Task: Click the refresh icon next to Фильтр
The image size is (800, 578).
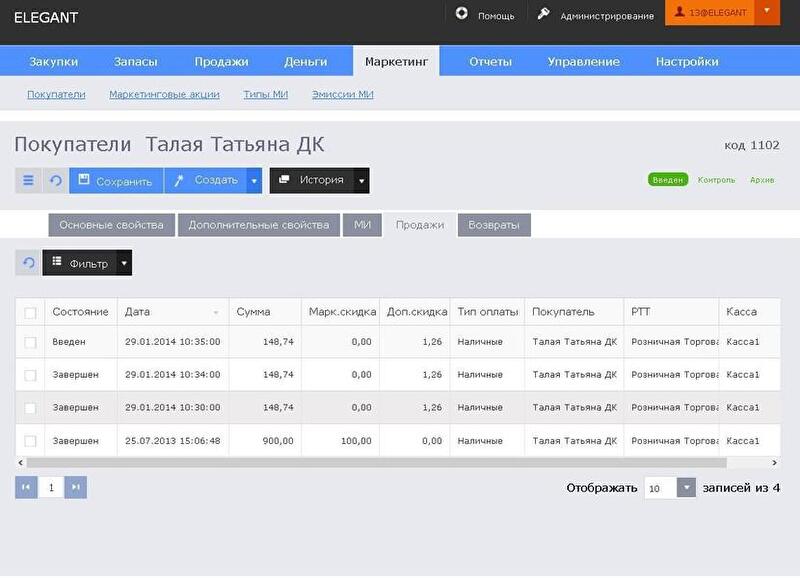Action: (29, 263)
